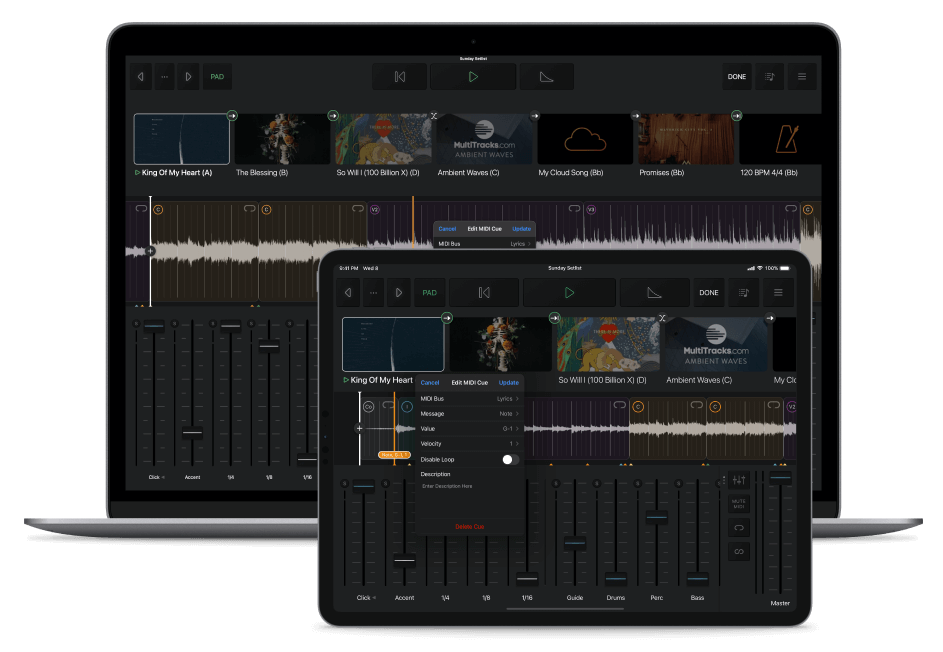Toggle the PAD button on the iPad
This screenshot has width=943, height=652.
[x=429, y=293]
